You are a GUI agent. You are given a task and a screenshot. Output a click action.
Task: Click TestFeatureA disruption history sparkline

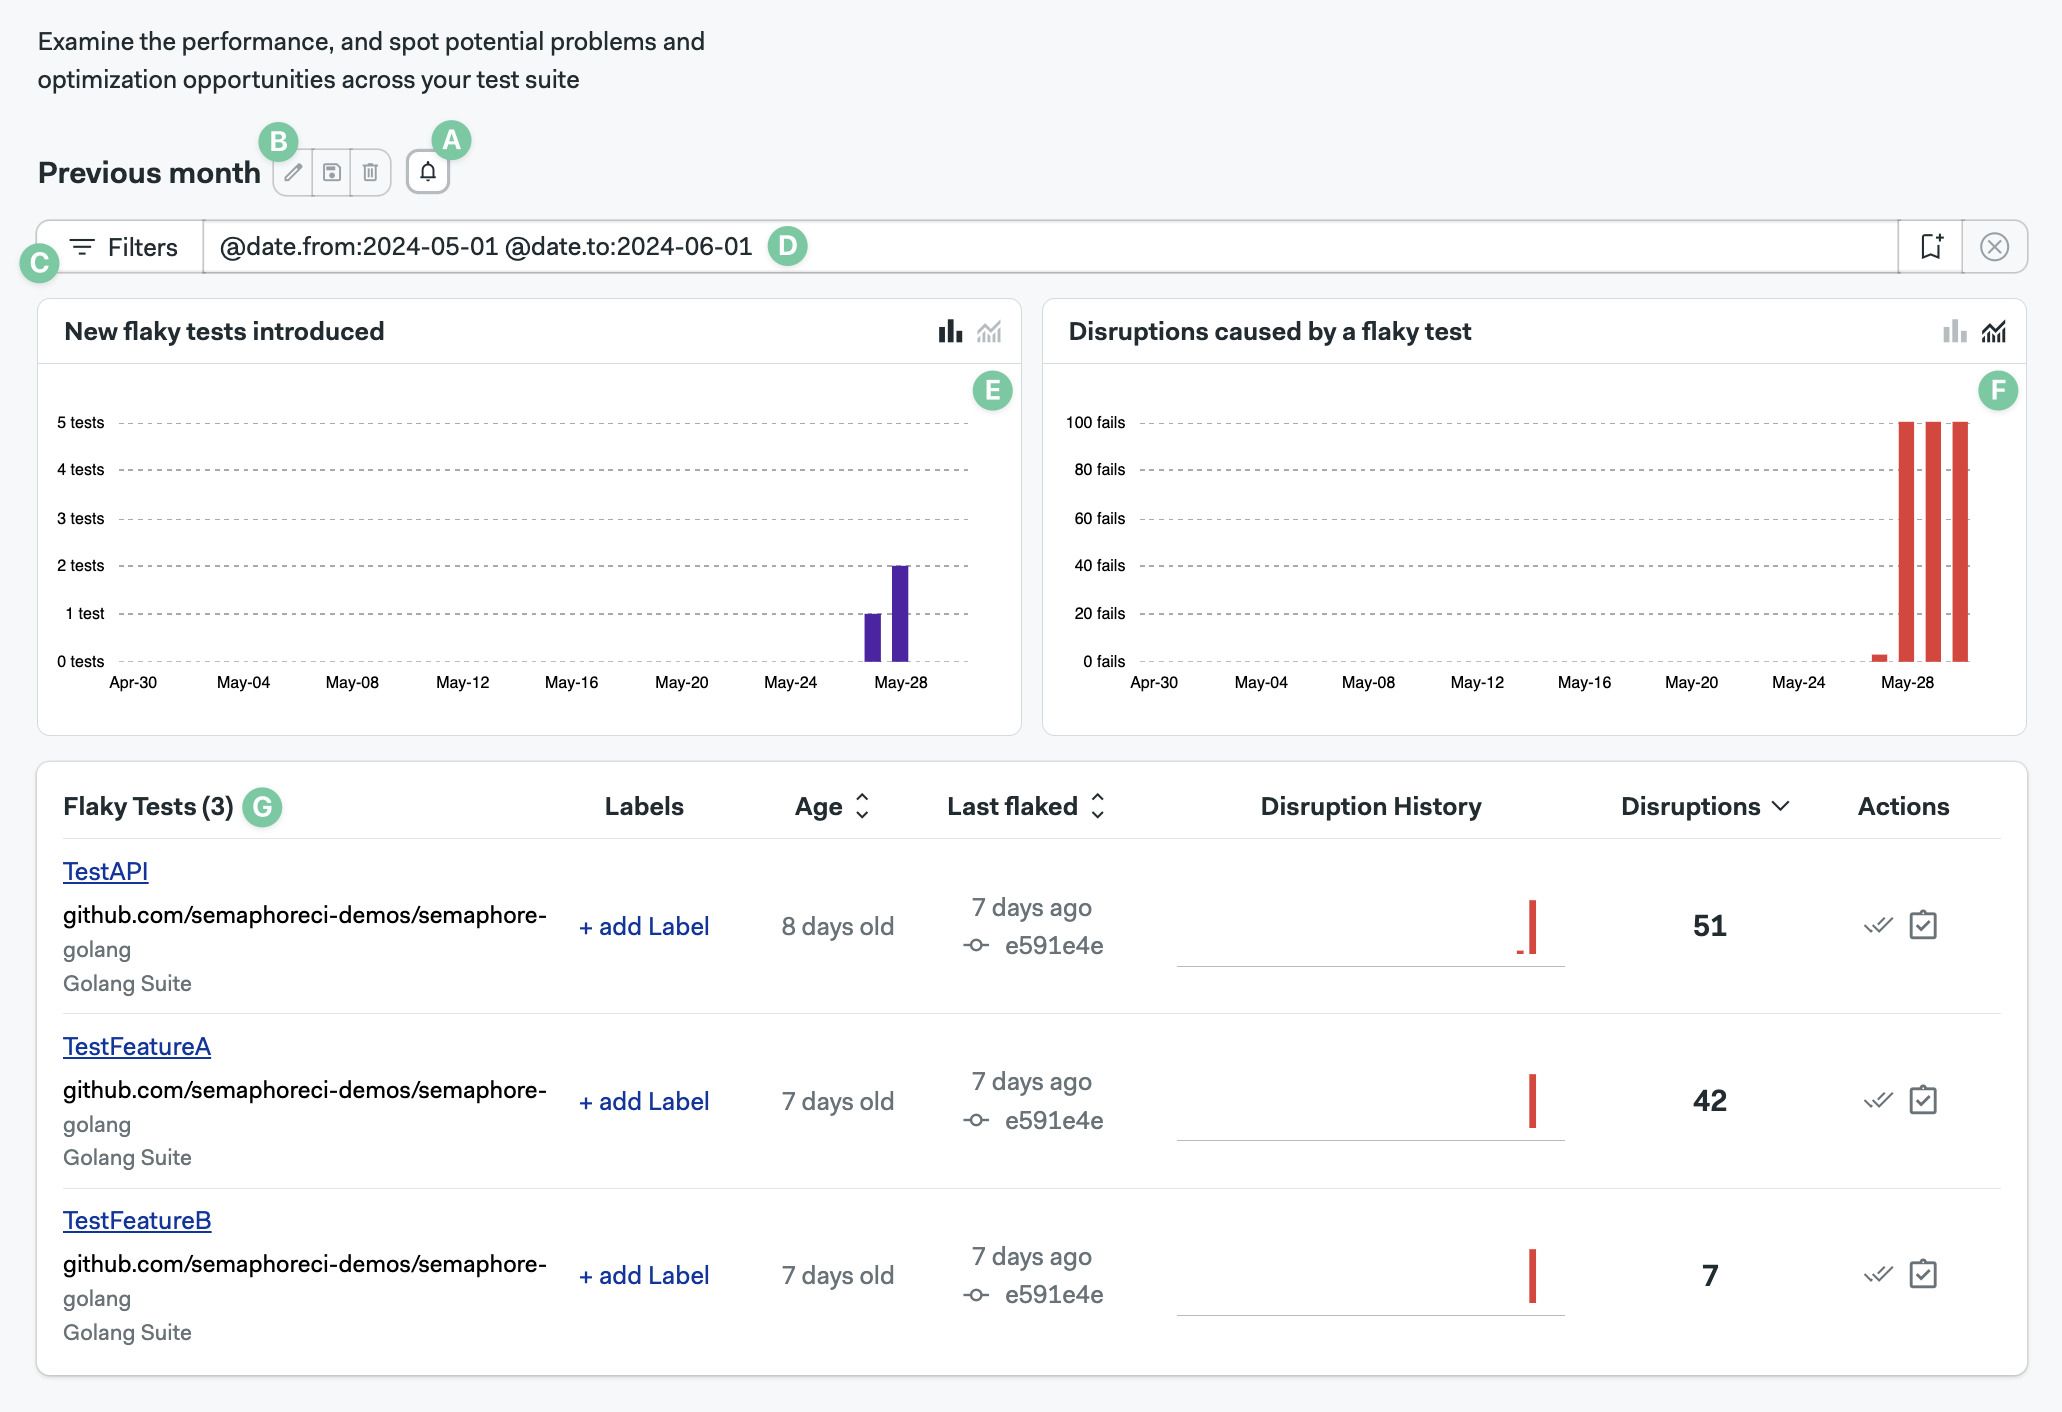(1370, 1105)
